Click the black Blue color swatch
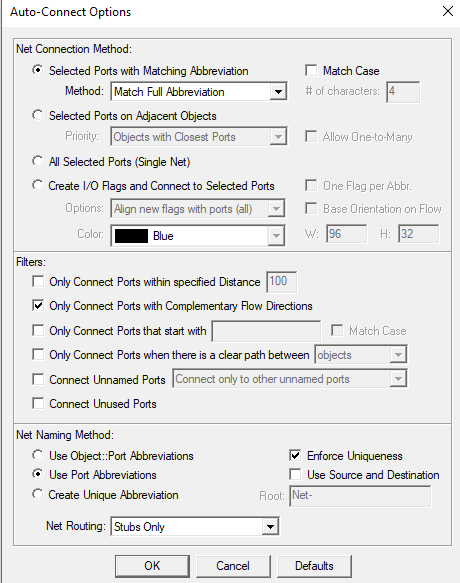The width and height of the screenshot is (460, 583). pos(131,236)
